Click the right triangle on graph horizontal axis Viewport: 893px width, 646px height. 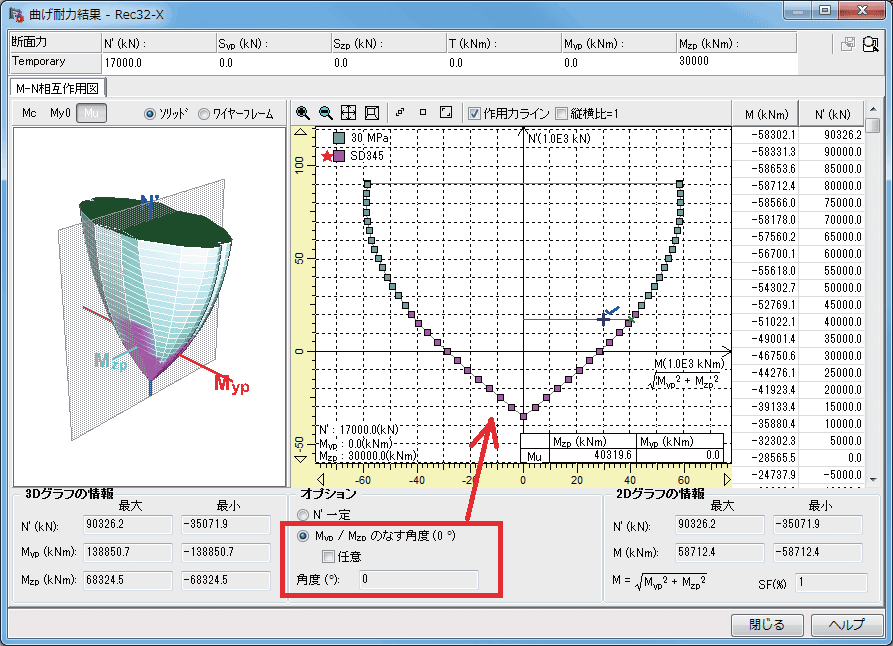[x=727, y=479]
